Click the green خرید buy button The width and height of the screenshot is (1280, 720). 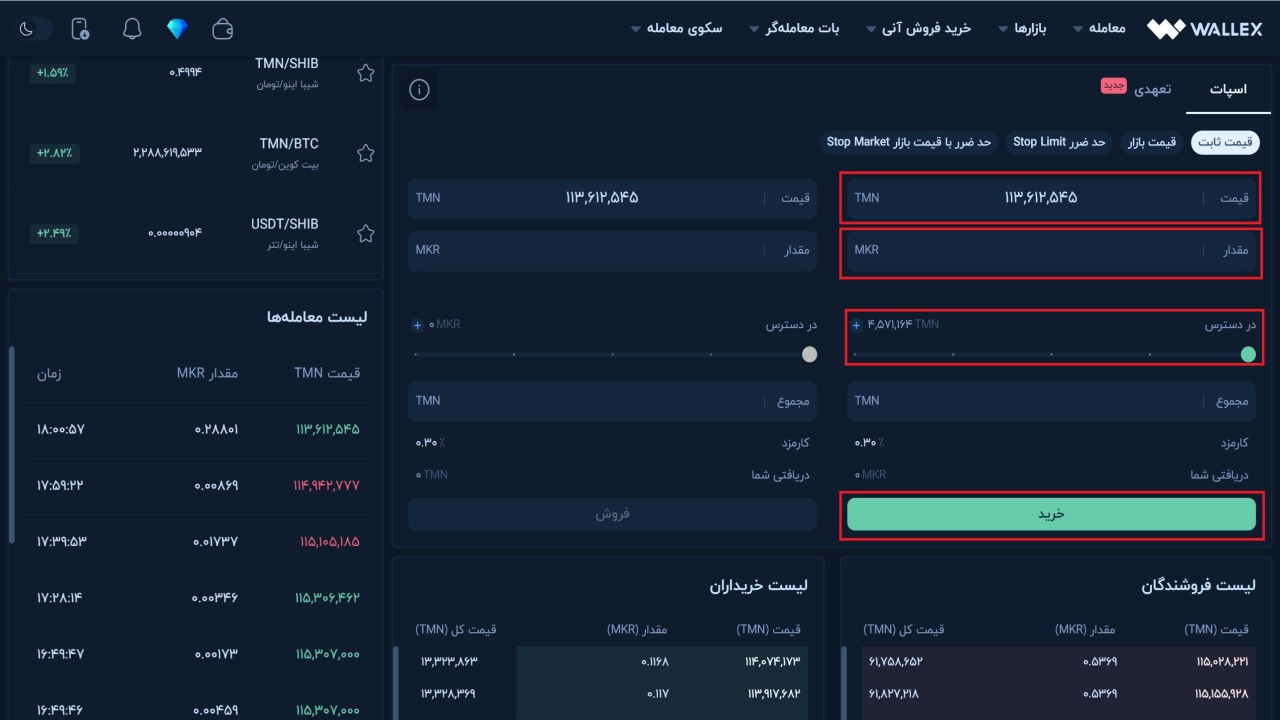[1051, 514]
